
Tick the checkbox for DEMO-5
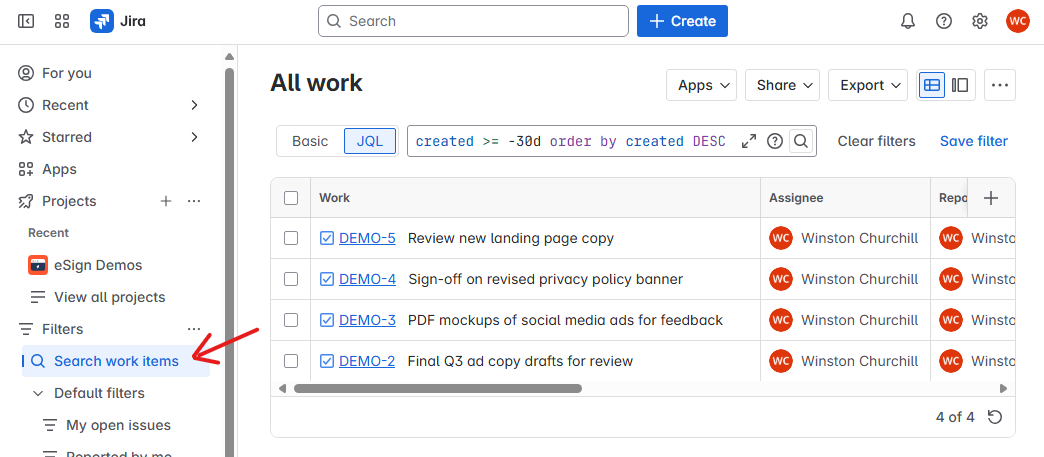pyautogui.click(x=291, y=238)
